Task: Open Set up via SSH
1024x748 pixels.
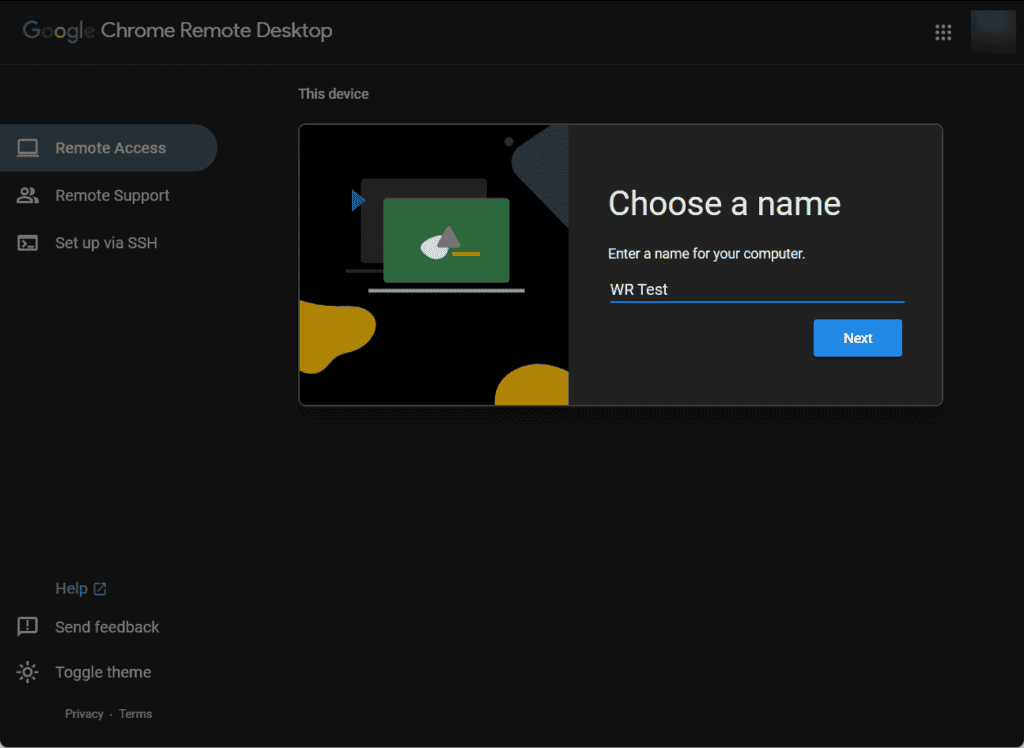Action: coord(108,243)
